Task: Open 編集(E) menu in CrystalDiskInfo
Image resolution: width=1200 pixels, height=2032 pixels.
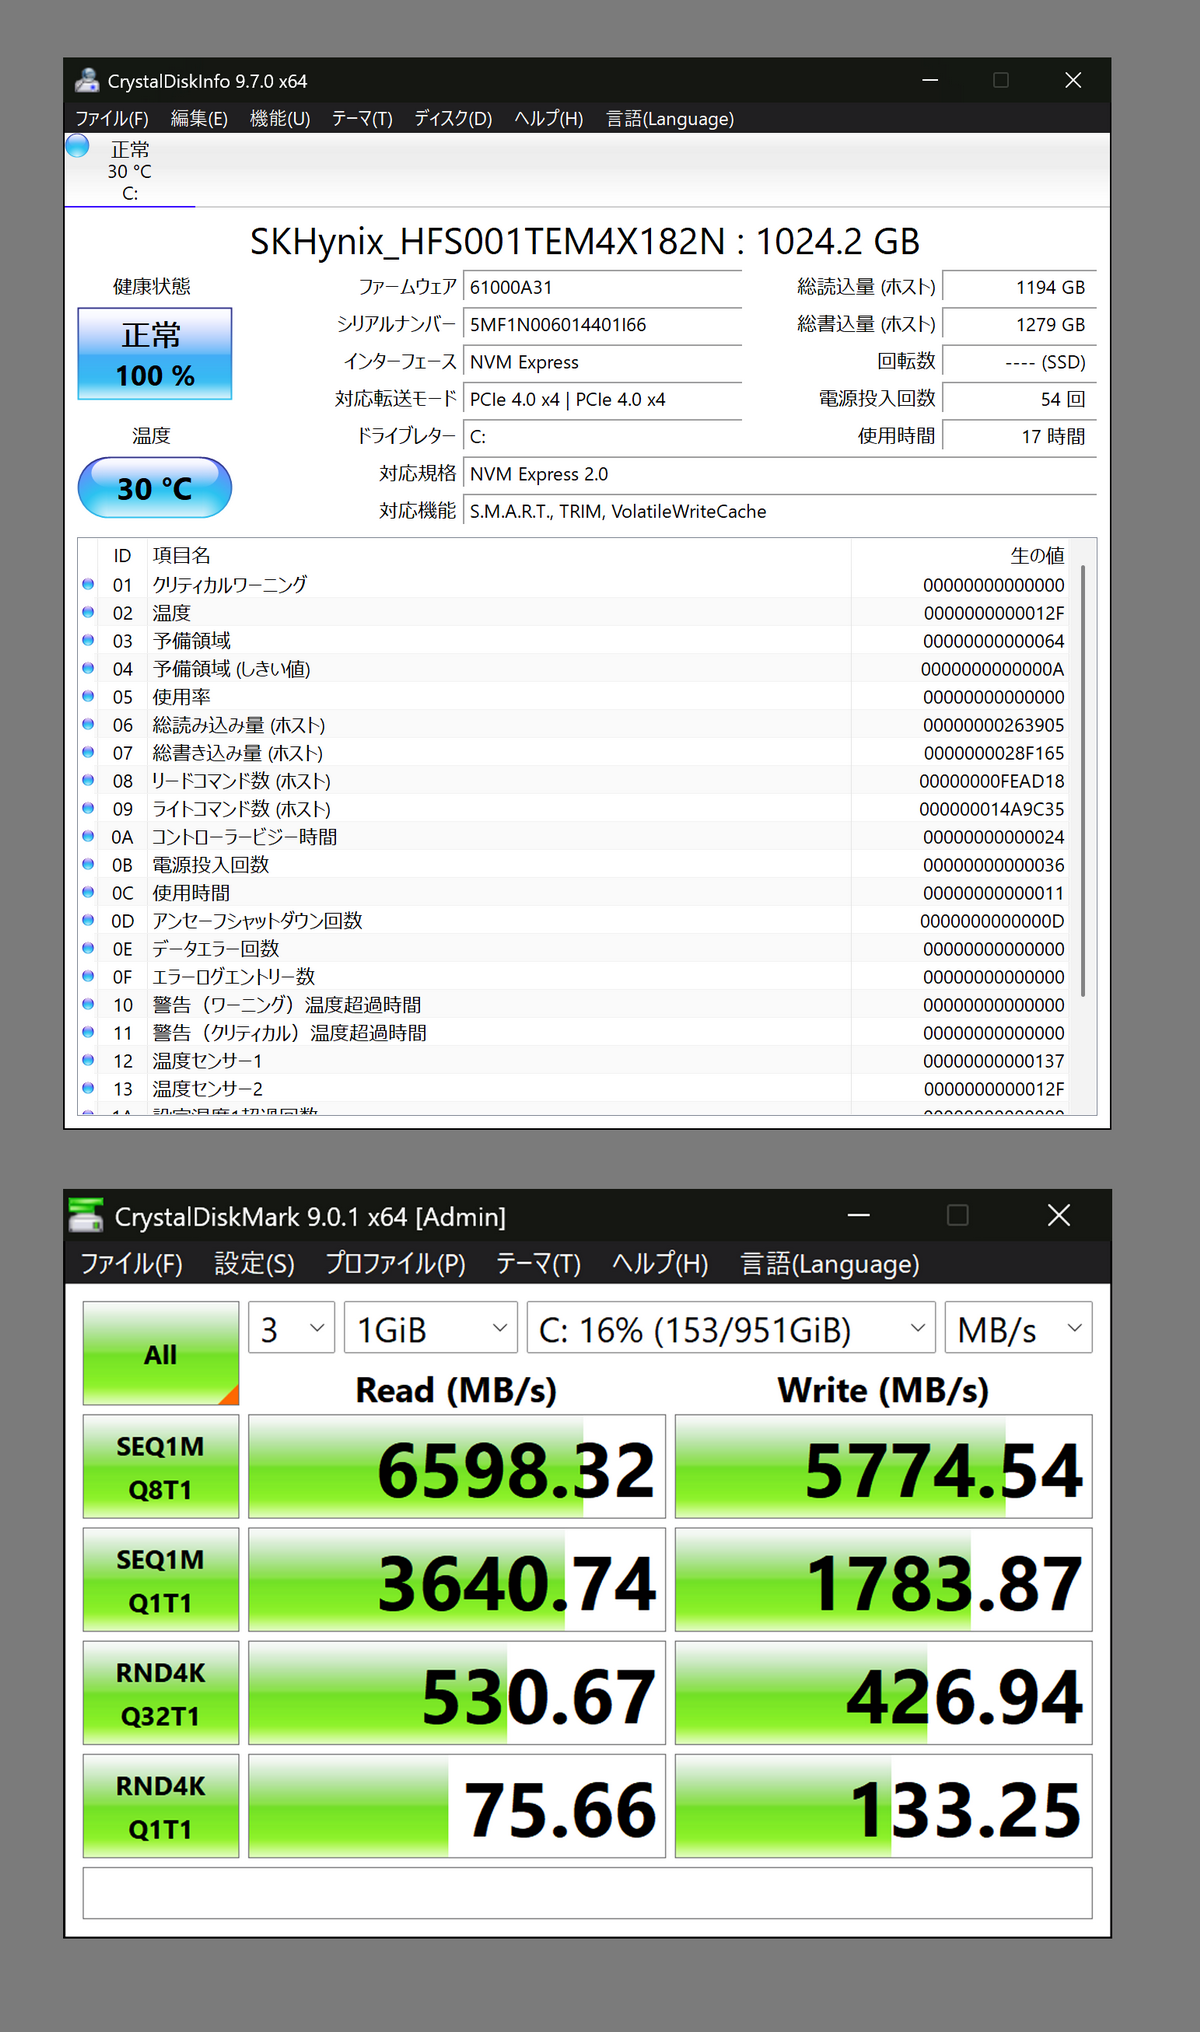Action: pos(199,119)
